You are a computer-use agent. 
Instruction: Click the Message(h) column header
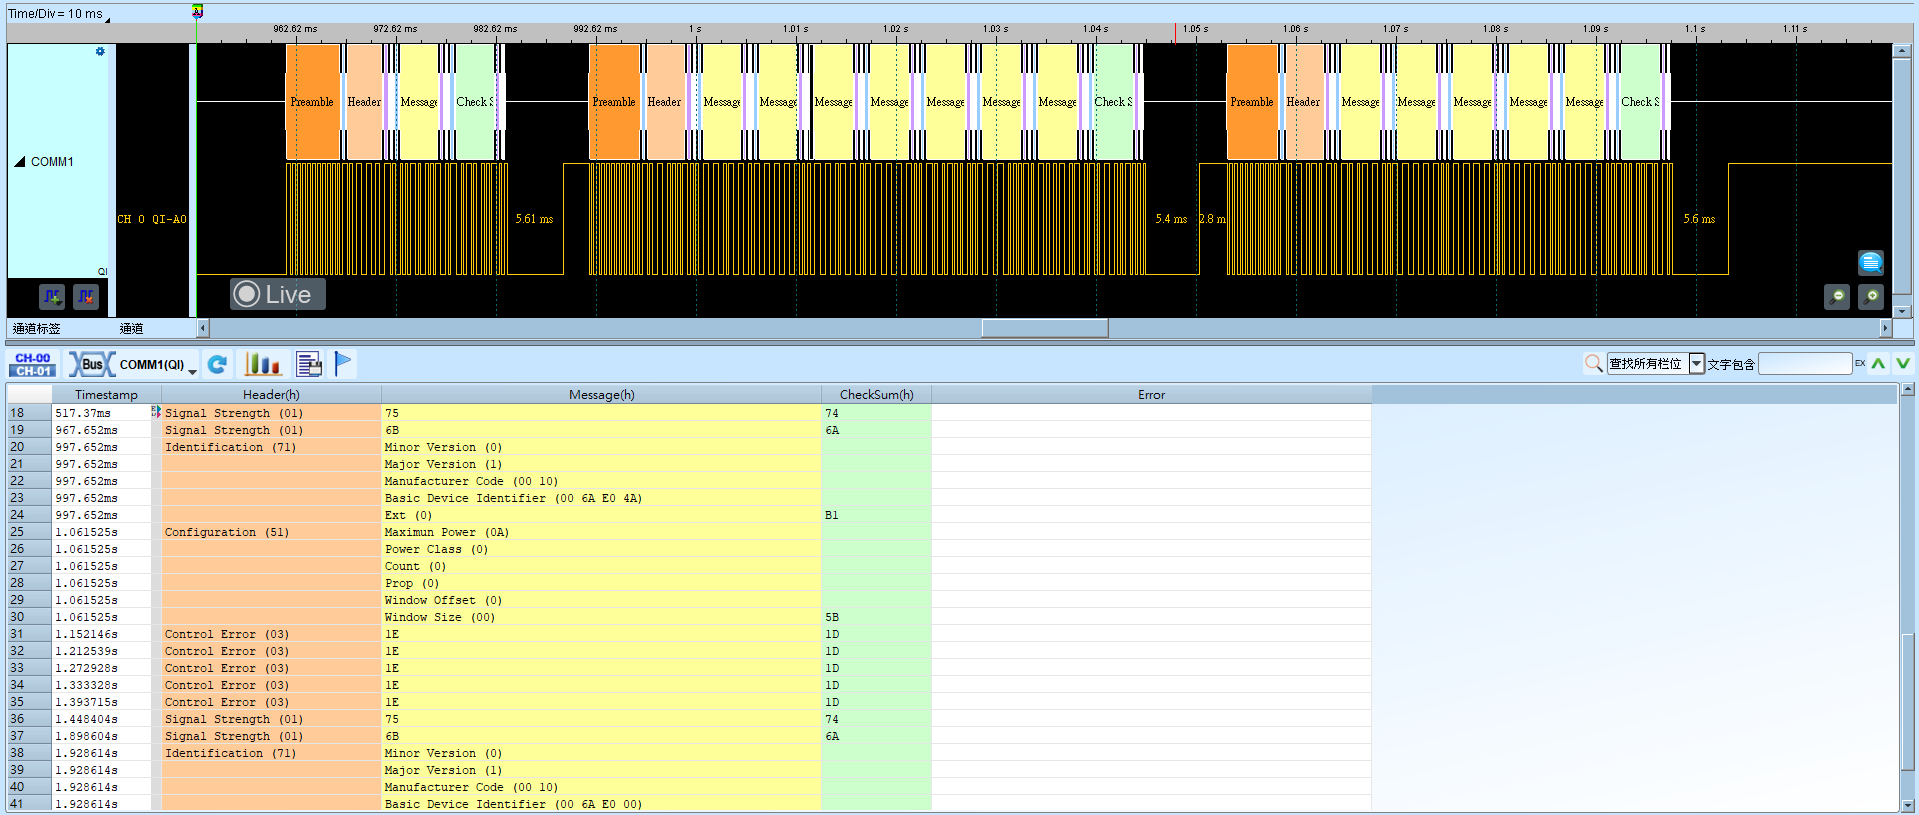click(601, 395)
